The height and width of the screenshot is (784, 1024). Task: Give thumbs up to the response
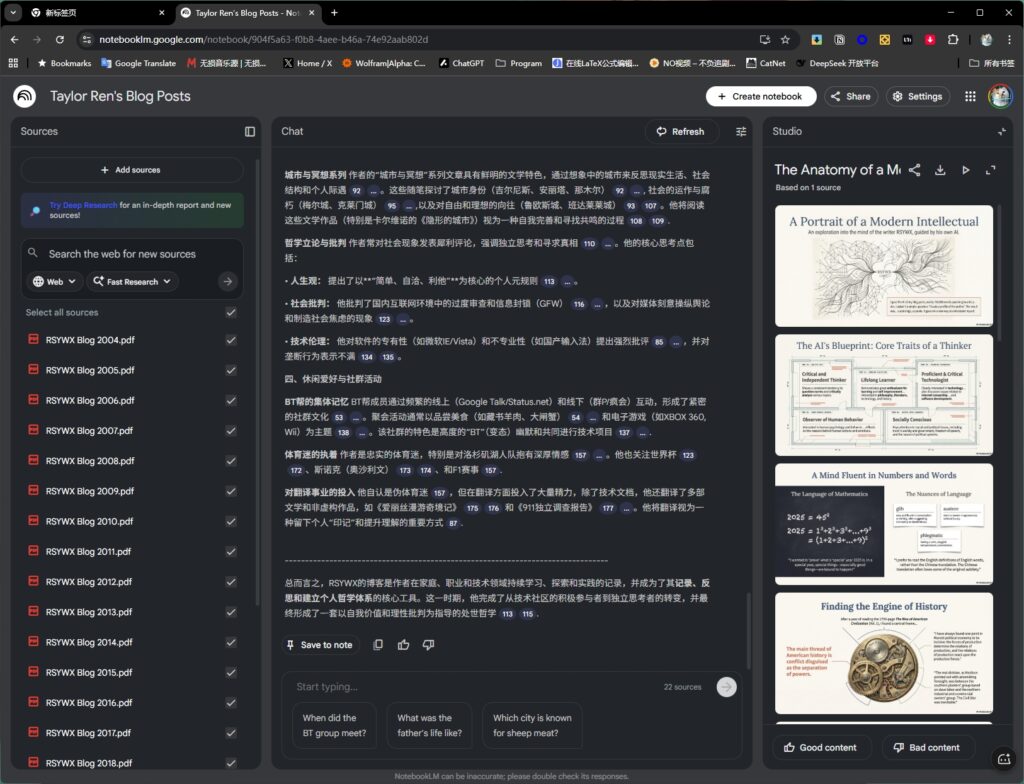[x=403, y=645]
